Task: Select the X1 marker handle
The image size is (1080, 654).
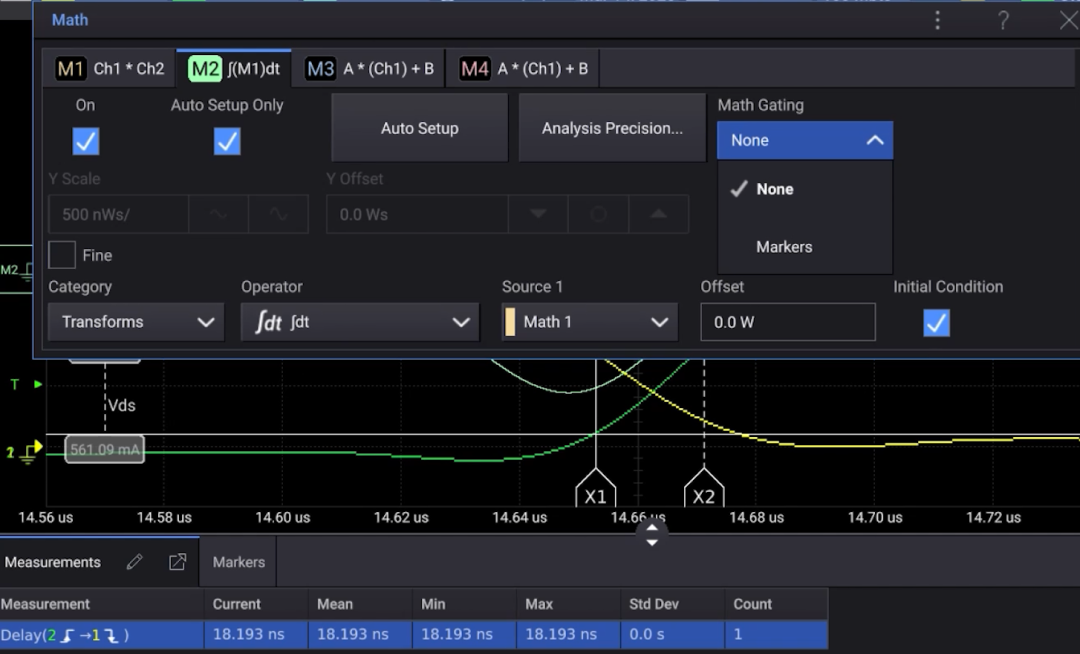Action: [595, 489]
